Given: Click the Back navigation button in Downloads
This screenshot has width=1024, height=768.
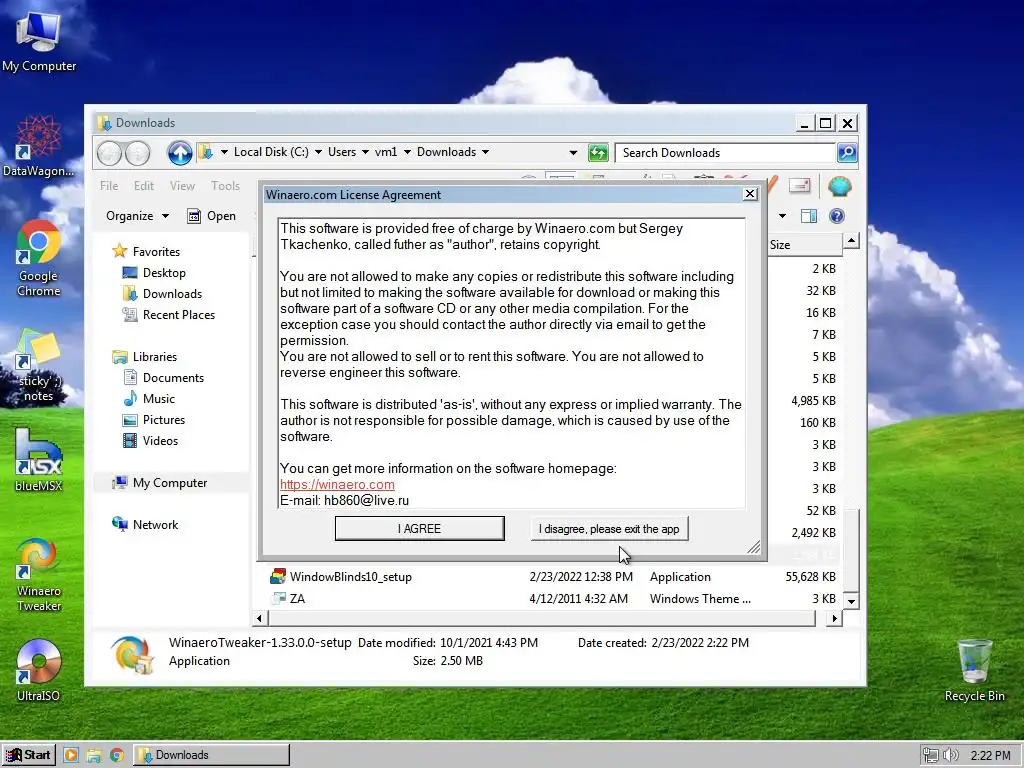Looking at the screenshot, I should (x=110, y=153).
